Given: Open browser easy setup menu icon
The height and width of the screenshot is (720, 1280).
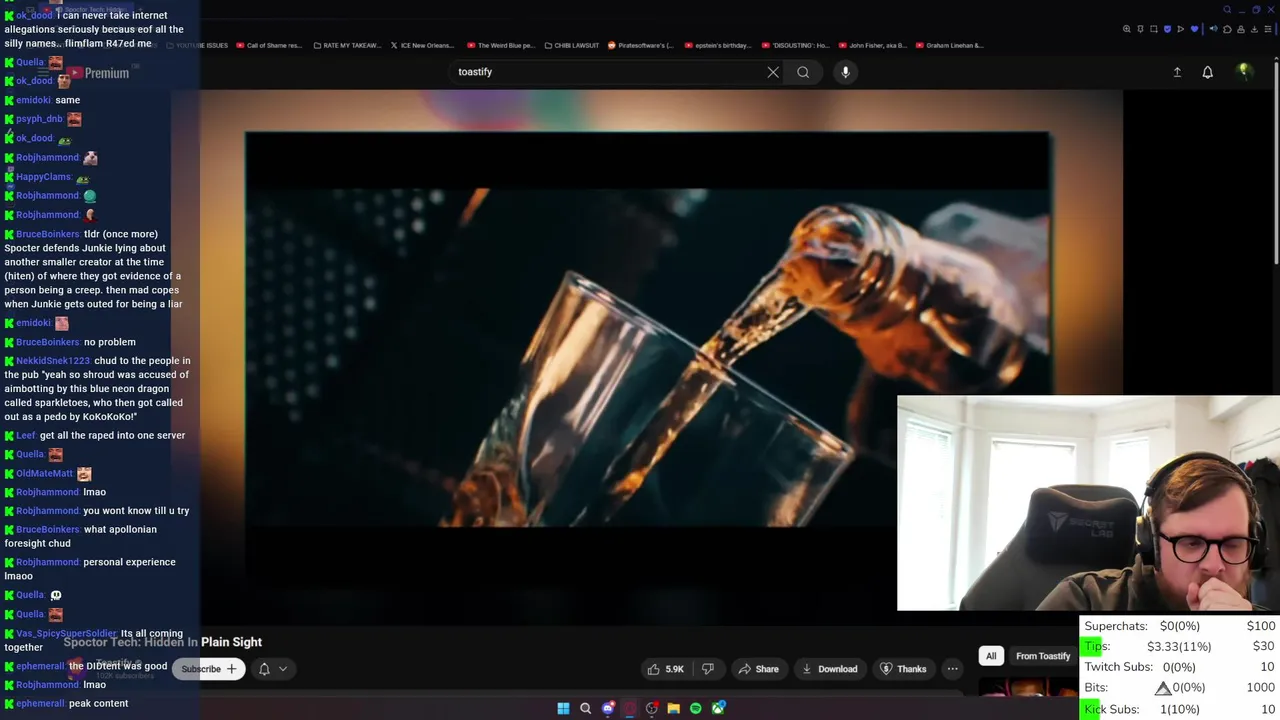Looking at the screenshot, I should point(1268,29).
